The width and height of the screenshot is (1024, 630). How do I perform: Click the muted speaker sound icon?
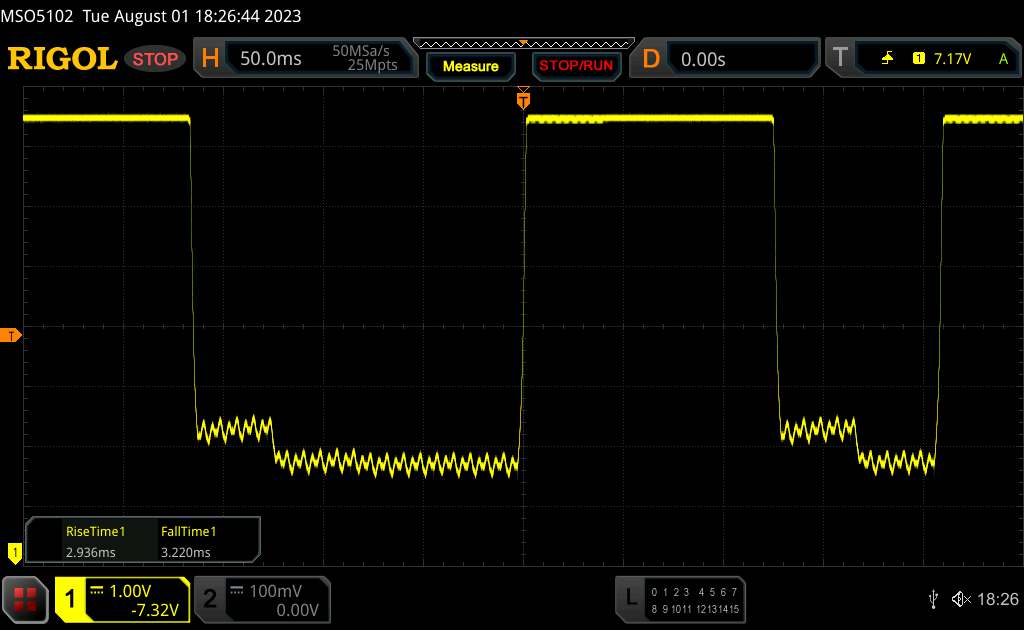tap(961, 599)
